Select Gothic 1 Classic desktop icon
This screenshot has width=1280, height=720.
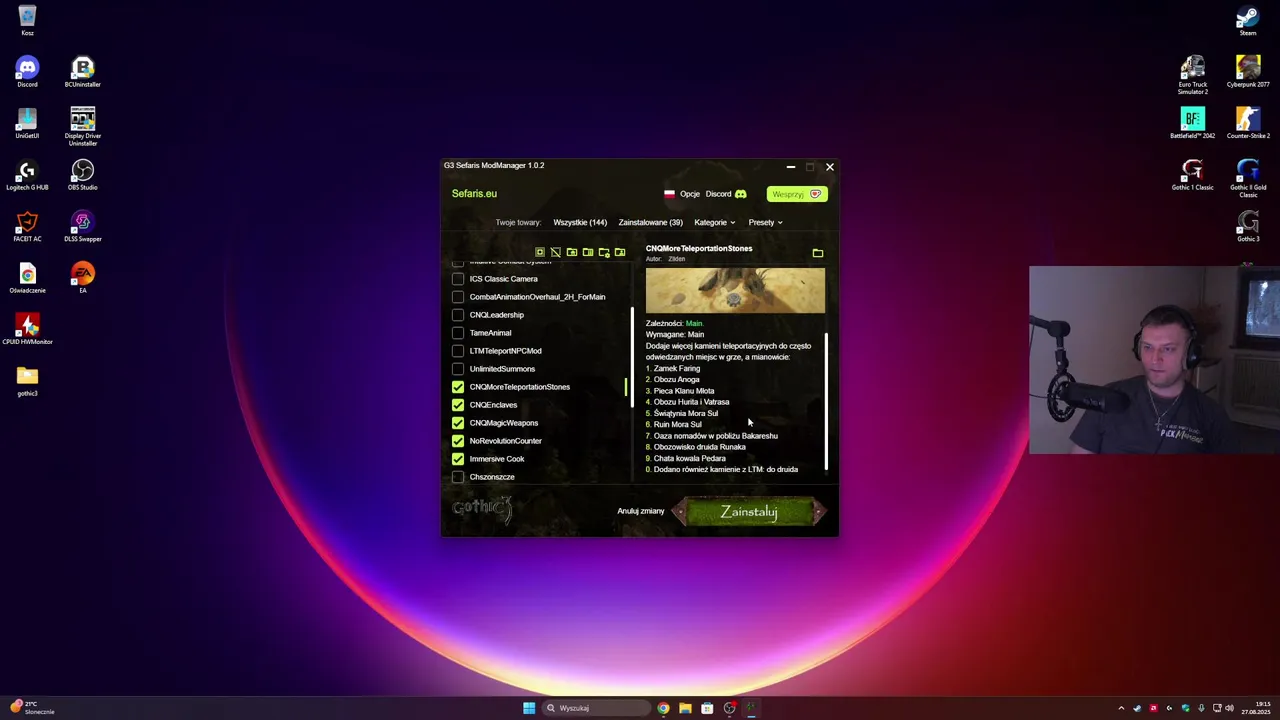click(x=1192, y=175)
